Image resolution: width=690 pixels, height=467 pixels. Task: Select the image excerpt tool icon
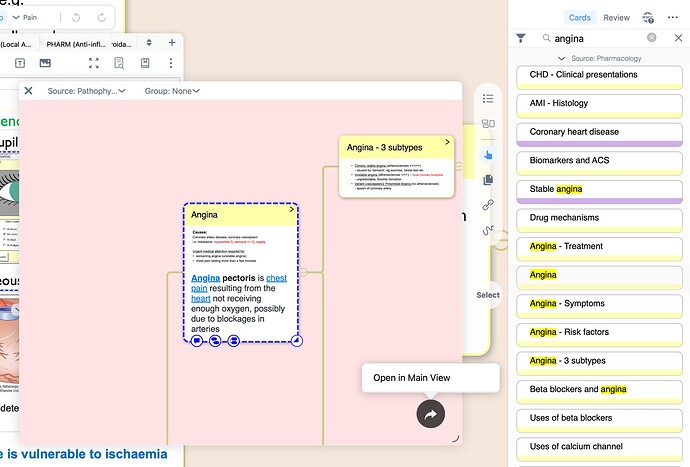pyautogui.click(x=45, y=63)
